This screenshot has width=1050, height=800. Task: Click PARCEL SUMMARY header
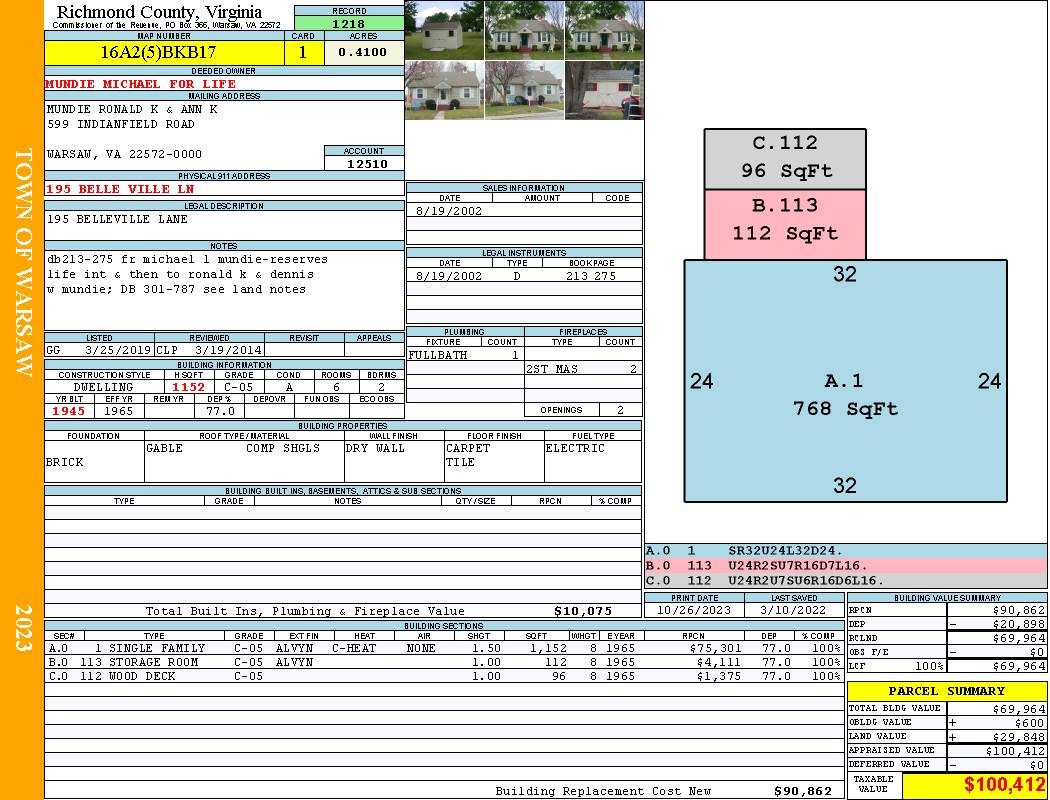(x=947, y=691)
